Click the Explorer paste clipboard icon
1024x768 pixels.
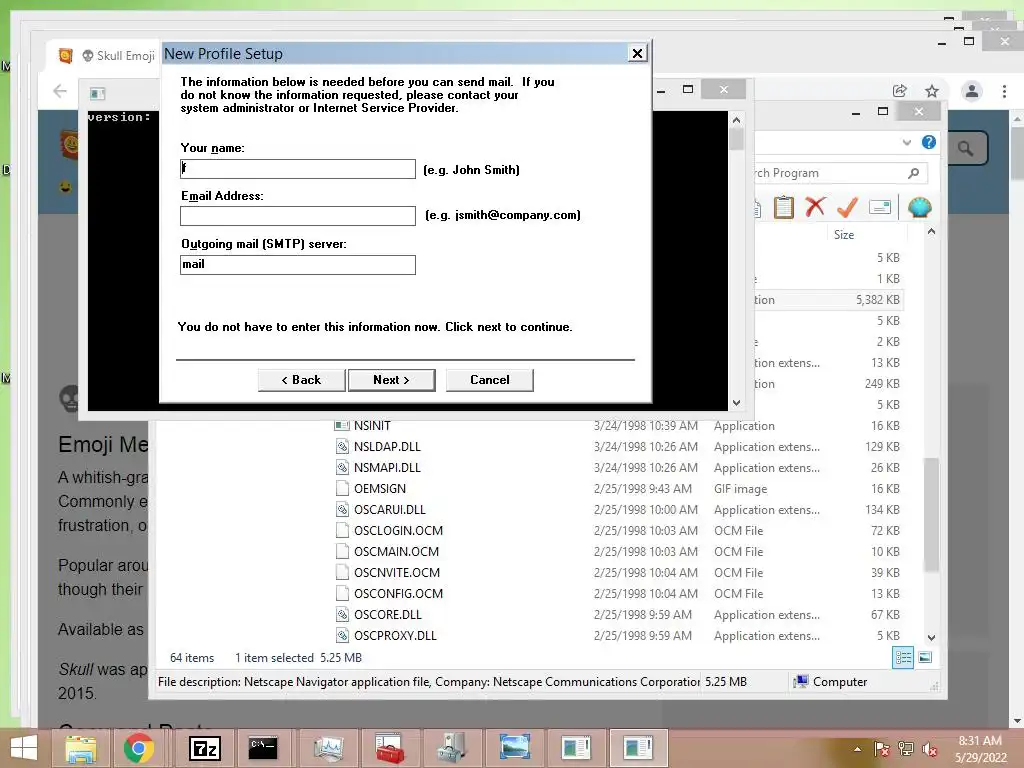(784, 207)
